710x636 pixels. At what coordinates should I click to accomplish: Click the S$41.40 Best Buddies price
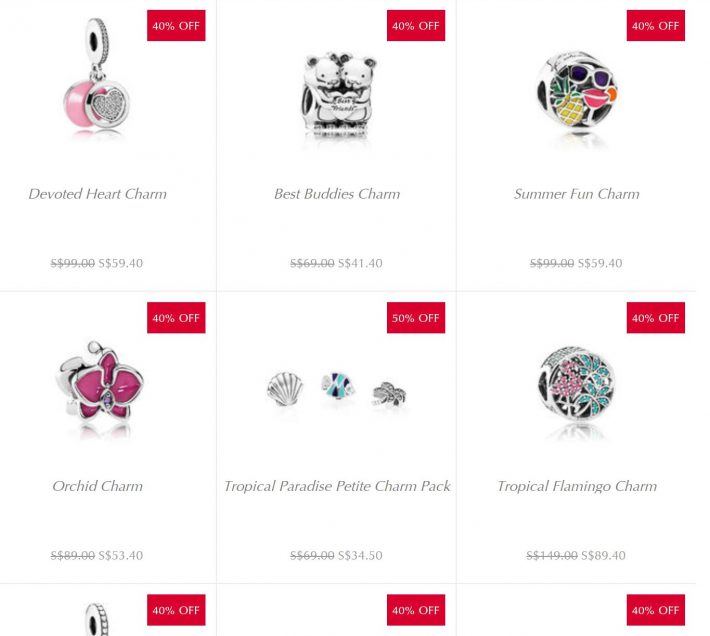tap(360, 263)
